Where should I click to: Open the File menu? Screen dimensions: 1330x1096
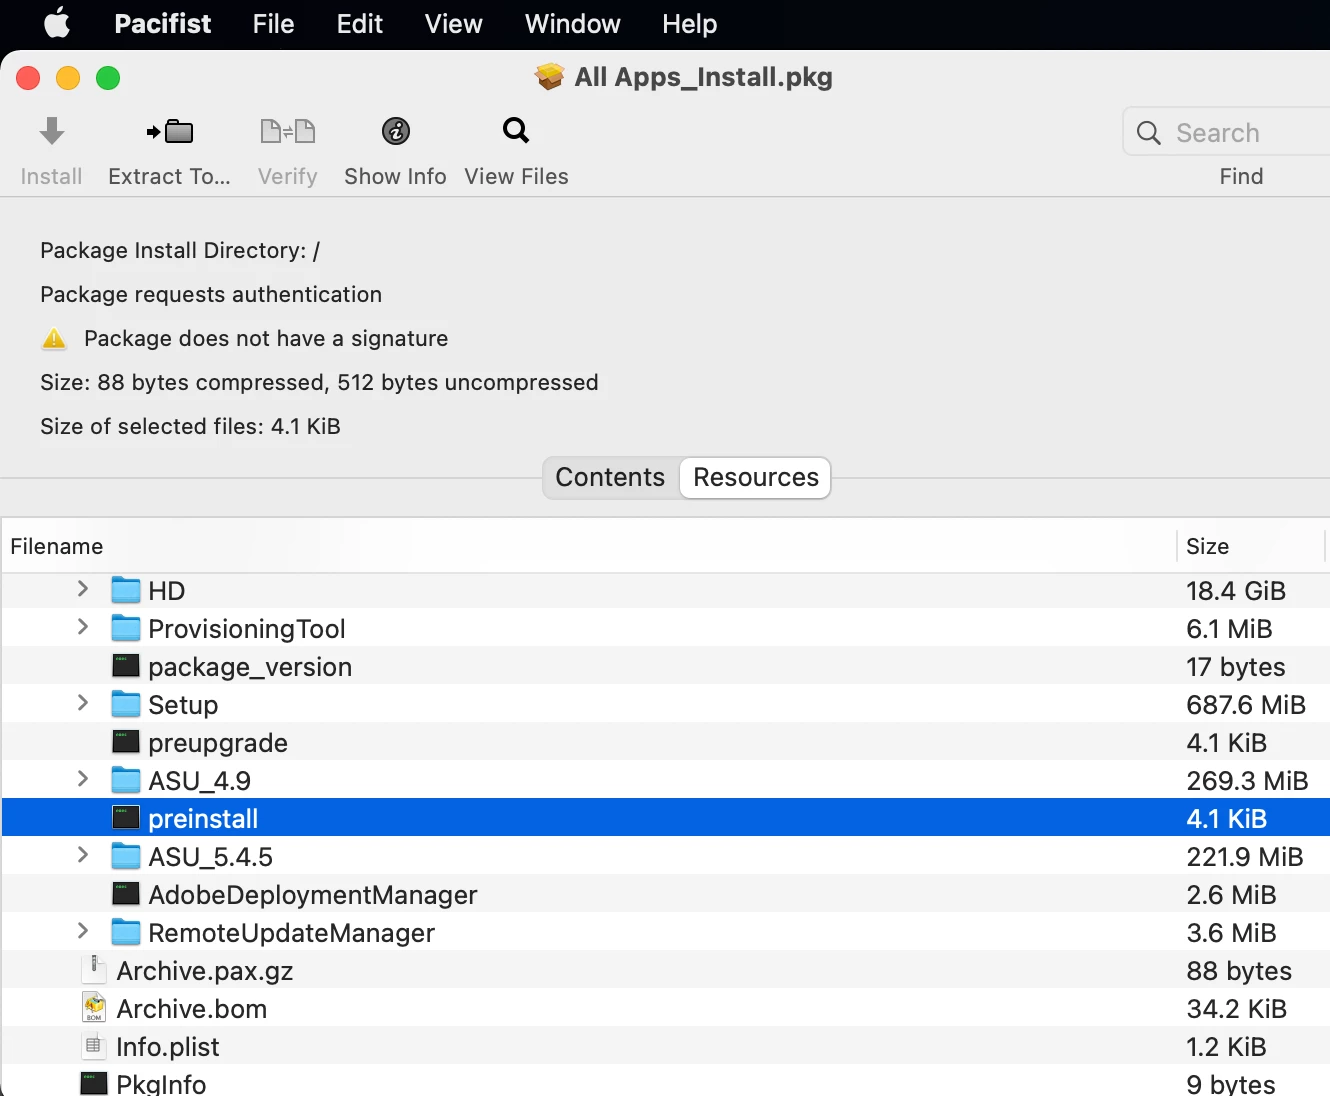point(273,24)
